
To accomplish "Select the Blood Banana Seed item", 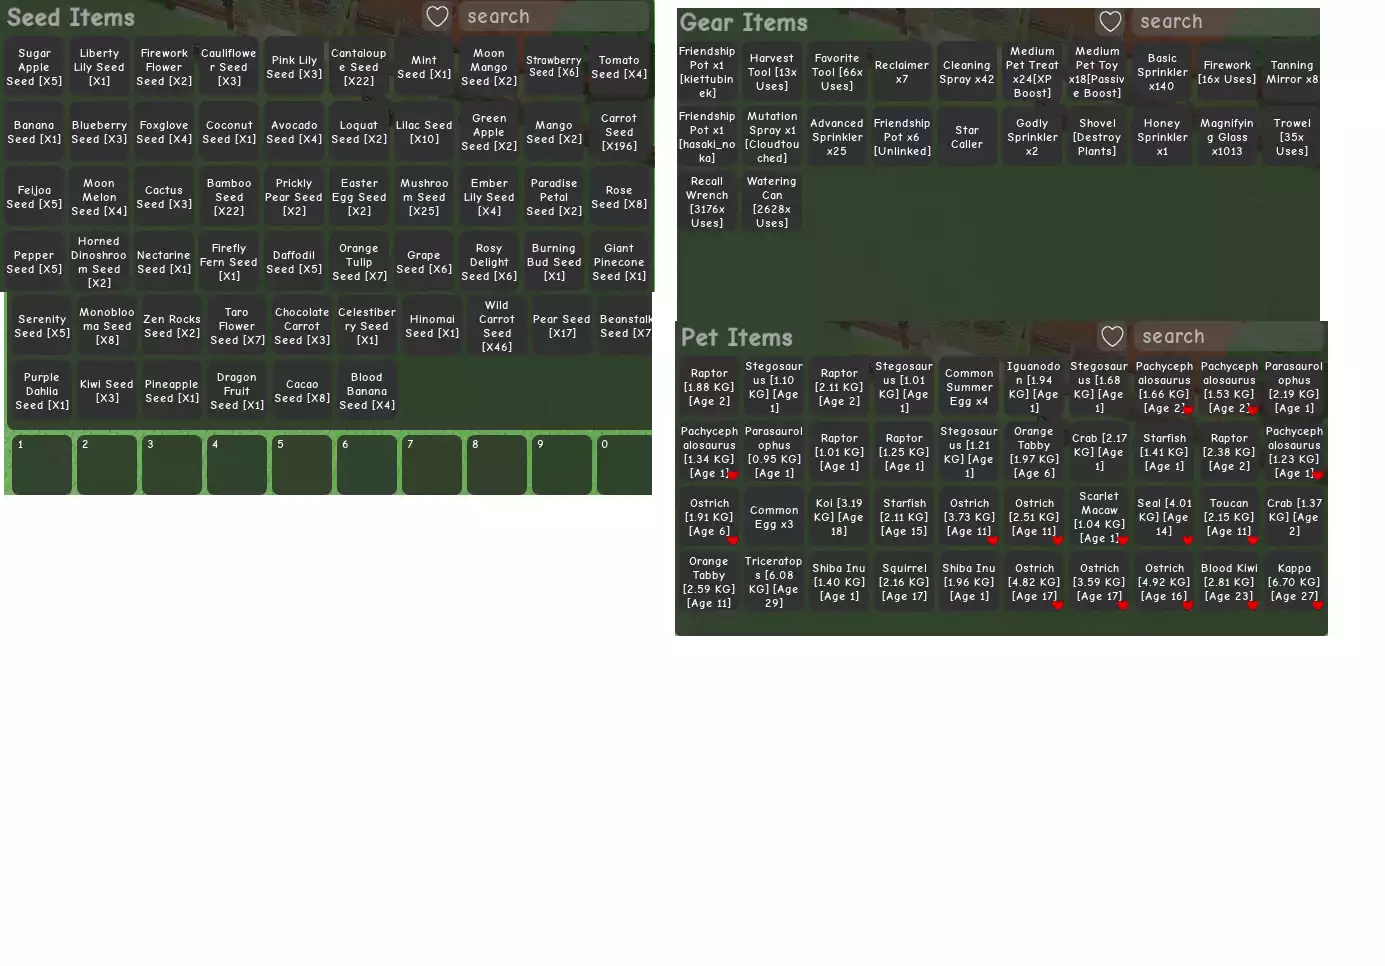I will click(x=367, y=391).
